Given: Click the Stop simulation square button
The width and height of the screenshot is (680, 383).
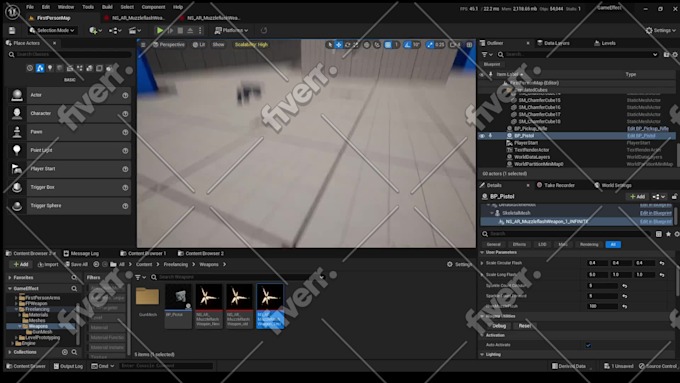Looking at the screenshot, I should coord(180,30).
